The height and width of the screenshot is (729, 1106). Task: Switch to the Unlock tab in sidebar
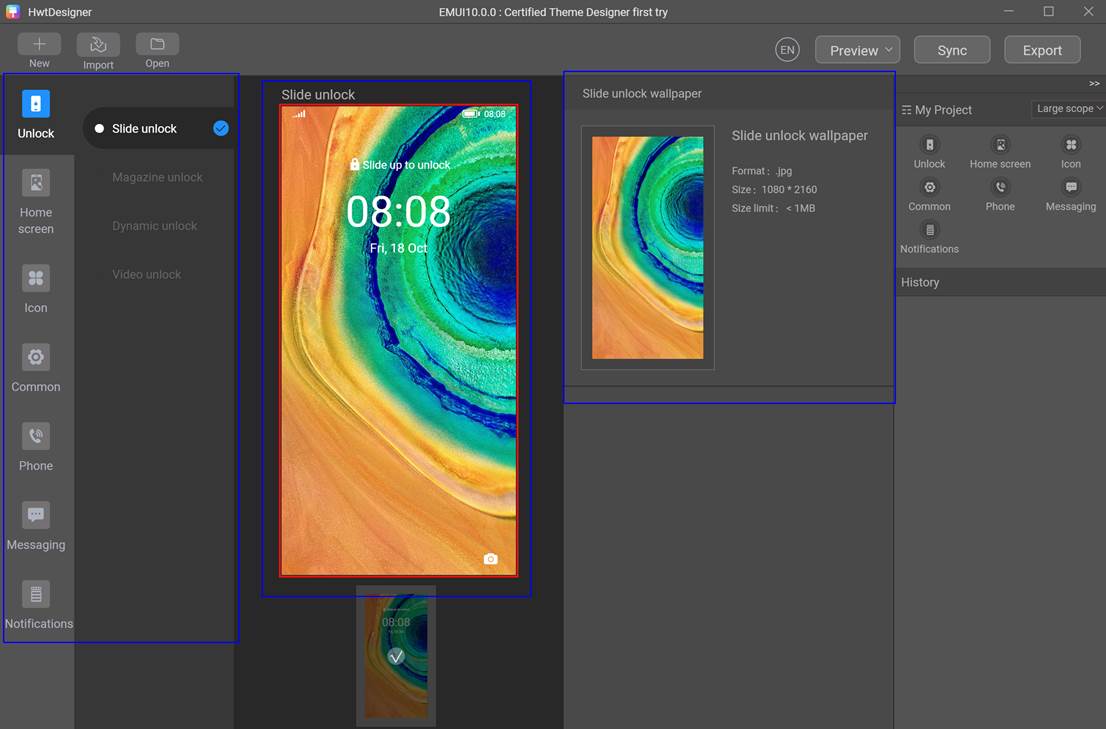tap(36, 113)
